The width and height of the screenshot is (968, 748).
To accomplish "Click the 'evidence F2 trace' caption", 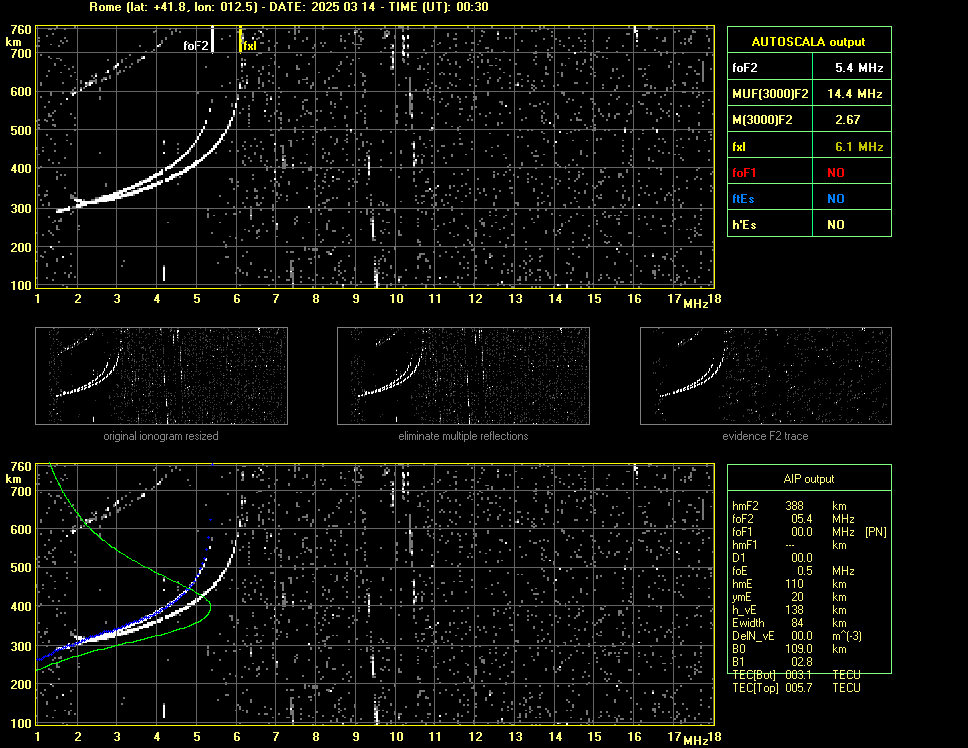I will click(766, 436).
